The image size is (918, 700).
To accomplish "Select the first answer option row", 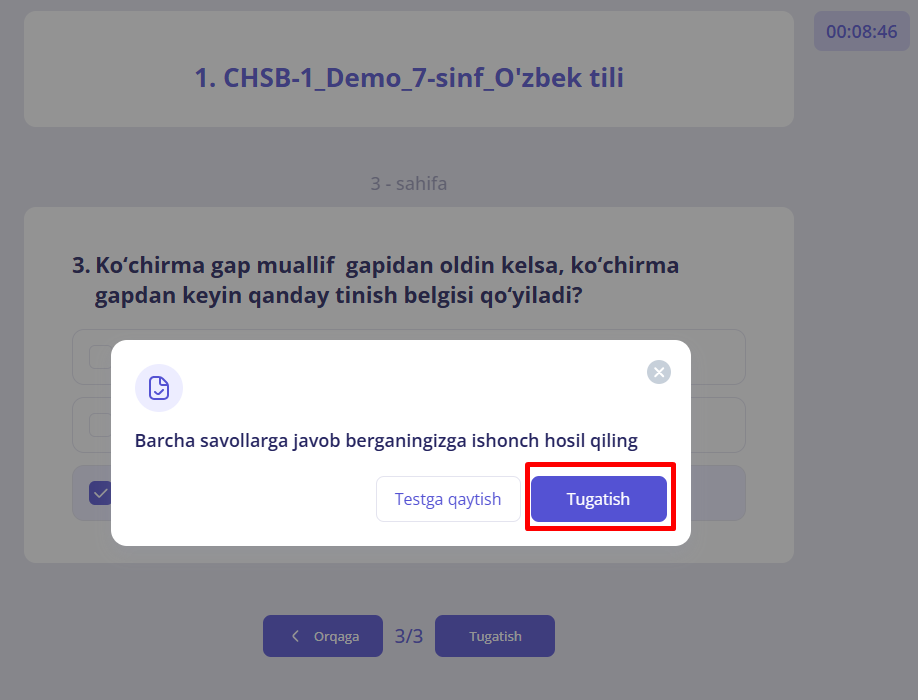I will (x=409, y=357).
